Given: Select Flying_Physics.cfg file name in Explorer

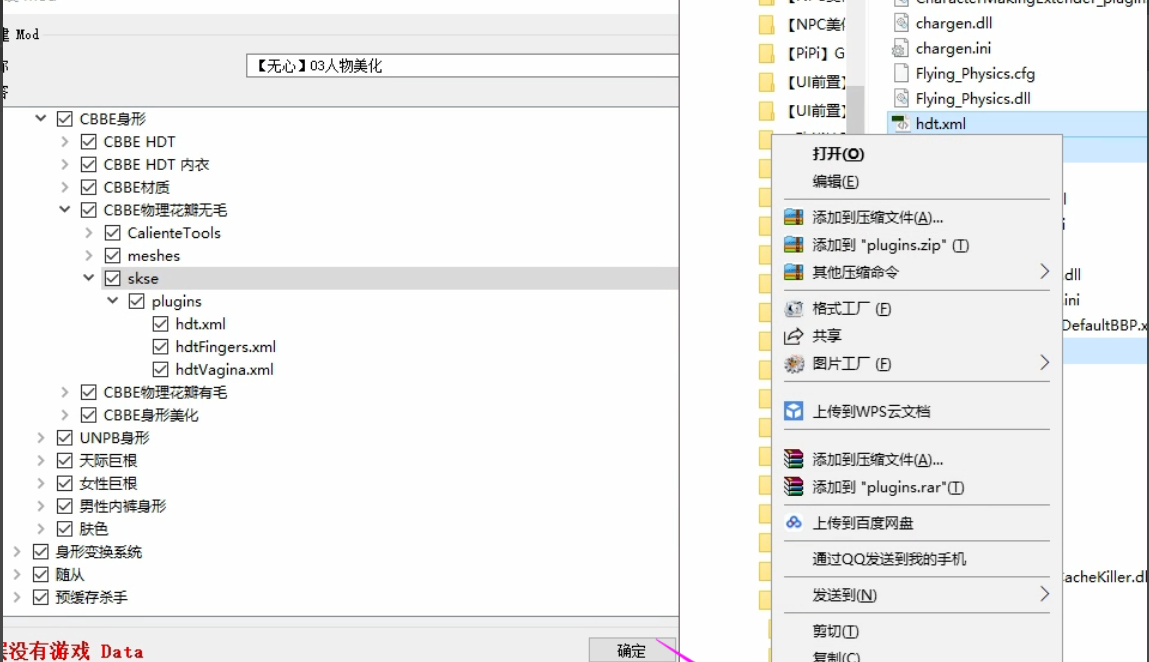Looking at the screenshot, I should 975,74.
